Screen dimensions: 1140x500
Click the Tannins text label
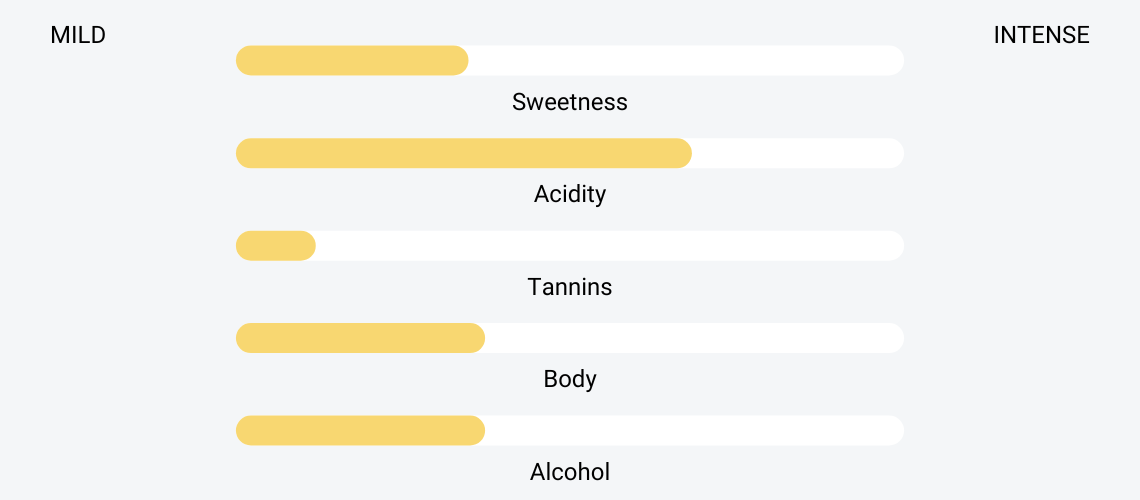569,287
